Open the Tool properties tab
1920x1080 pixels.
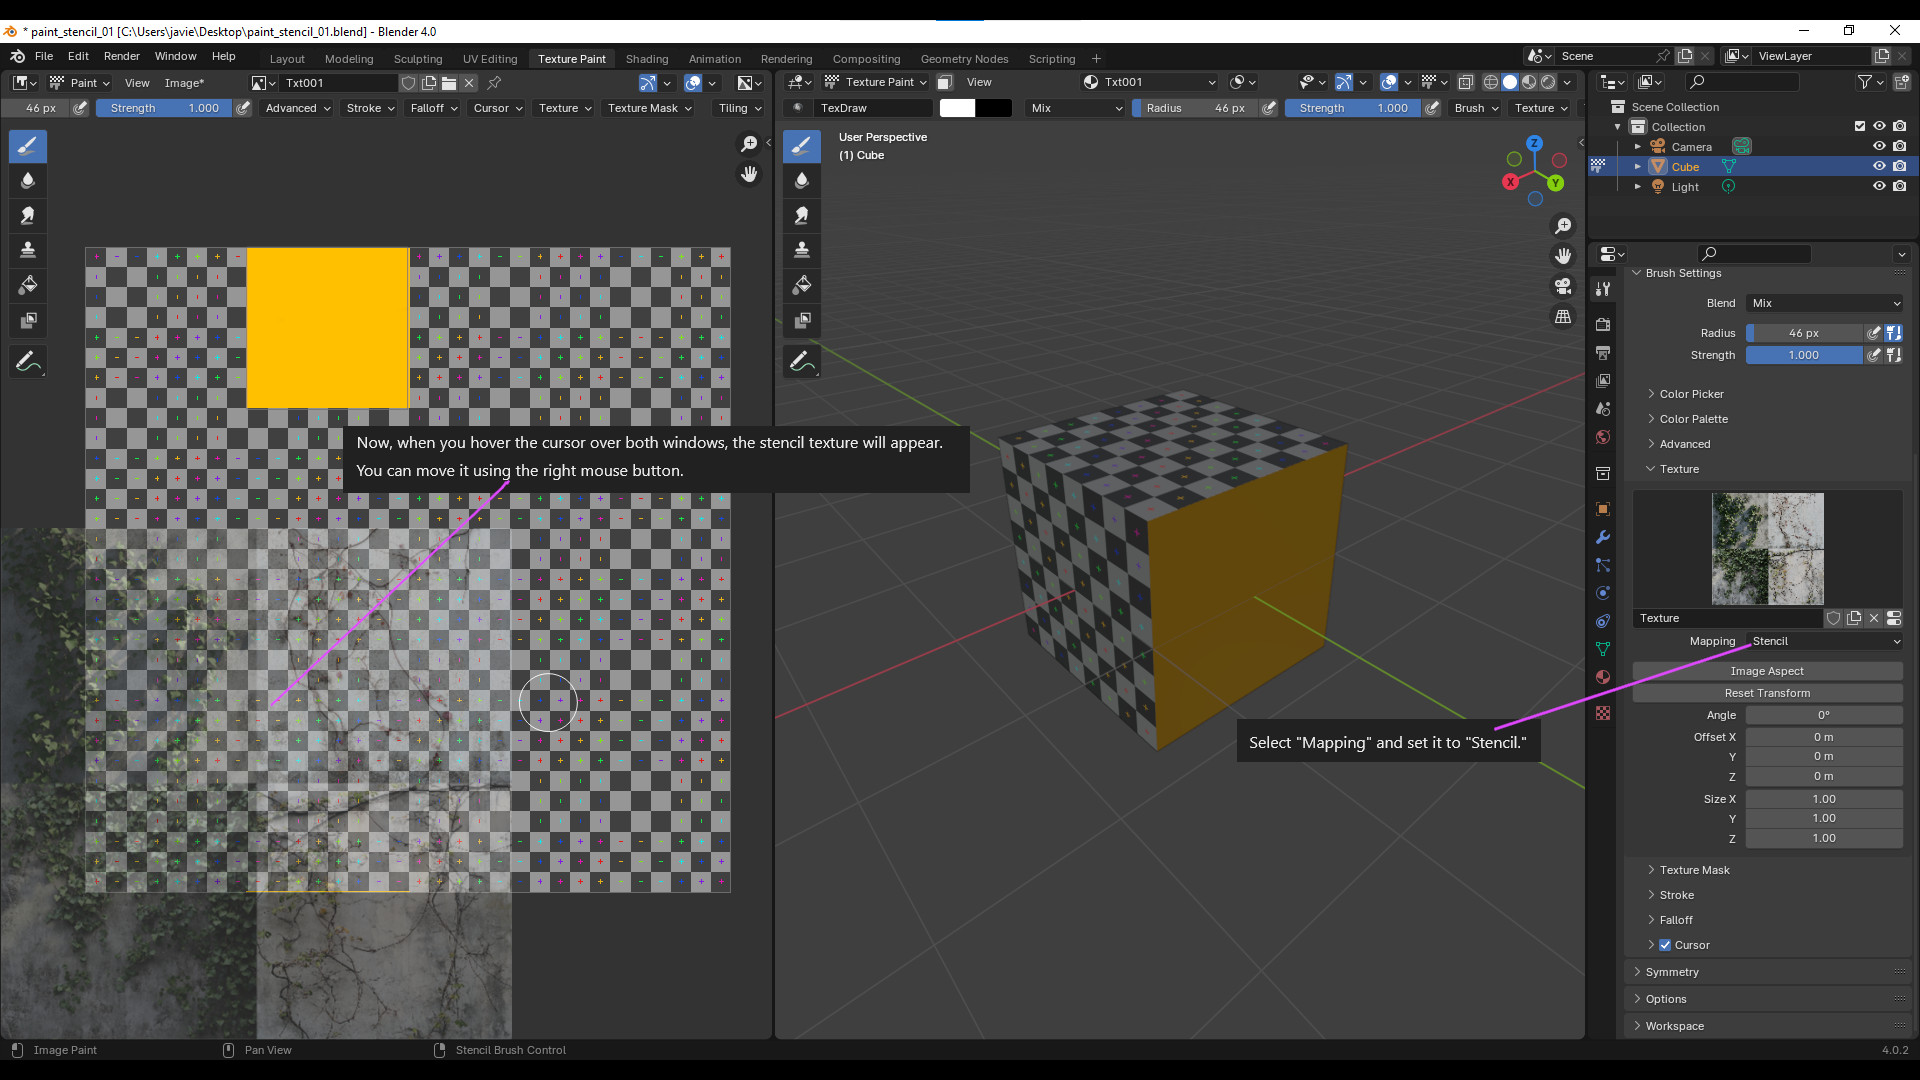1603,289
